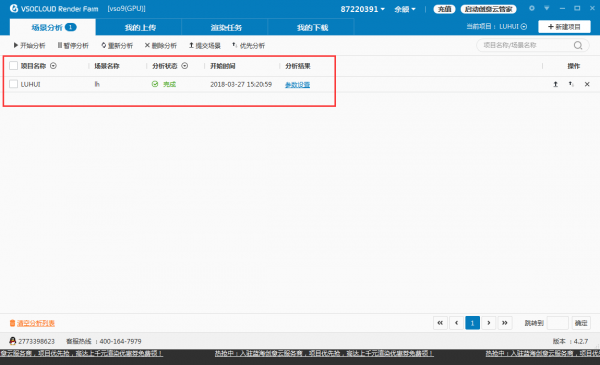Screen dimensions: 600x365
Task: Click priority icon in LUHUI row
Action: tap(571, 84)
